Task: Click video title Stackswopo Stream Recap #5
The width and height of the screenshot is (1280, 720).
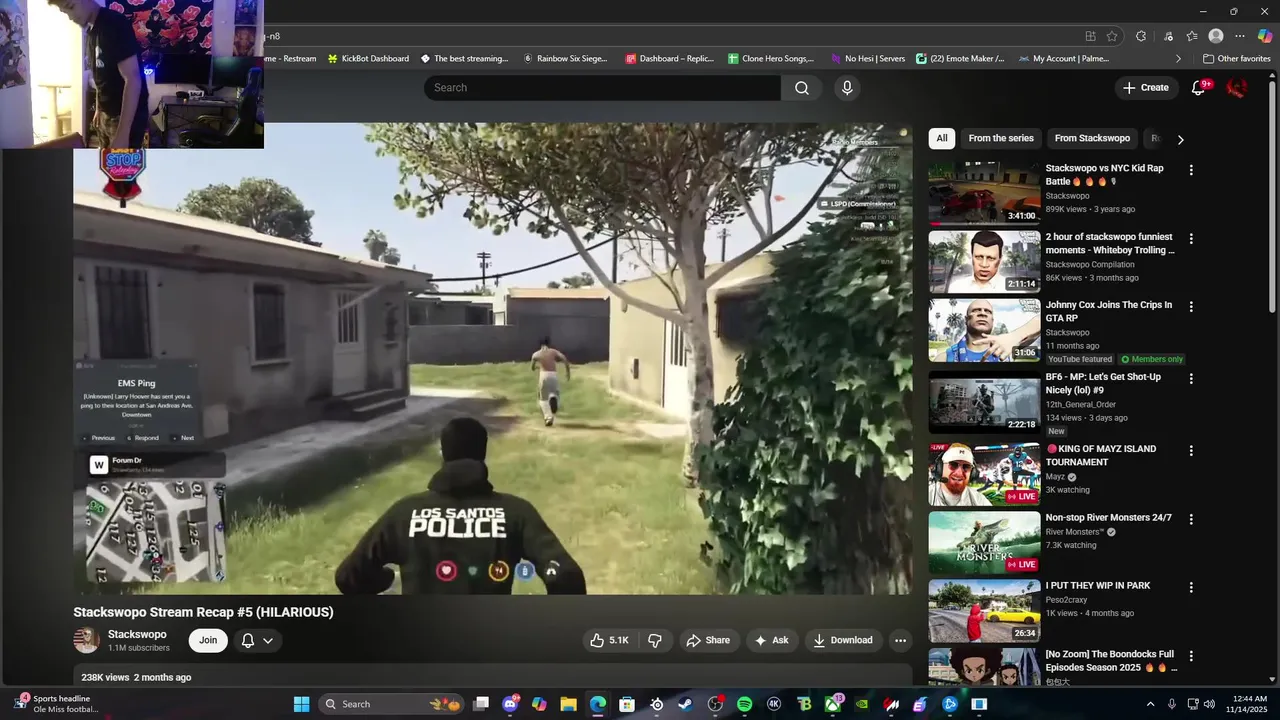Action: click(203, 612)
